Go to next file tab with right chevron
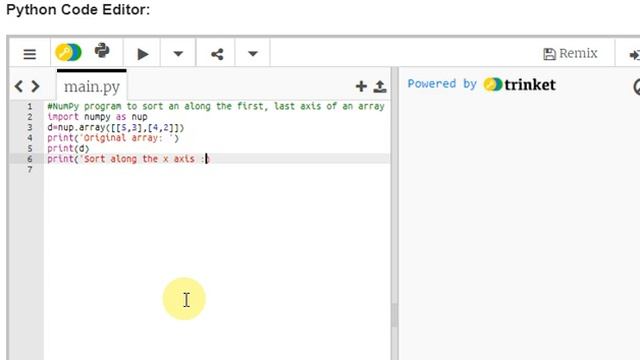Viewport: 640px width, 360px height. 36,86
